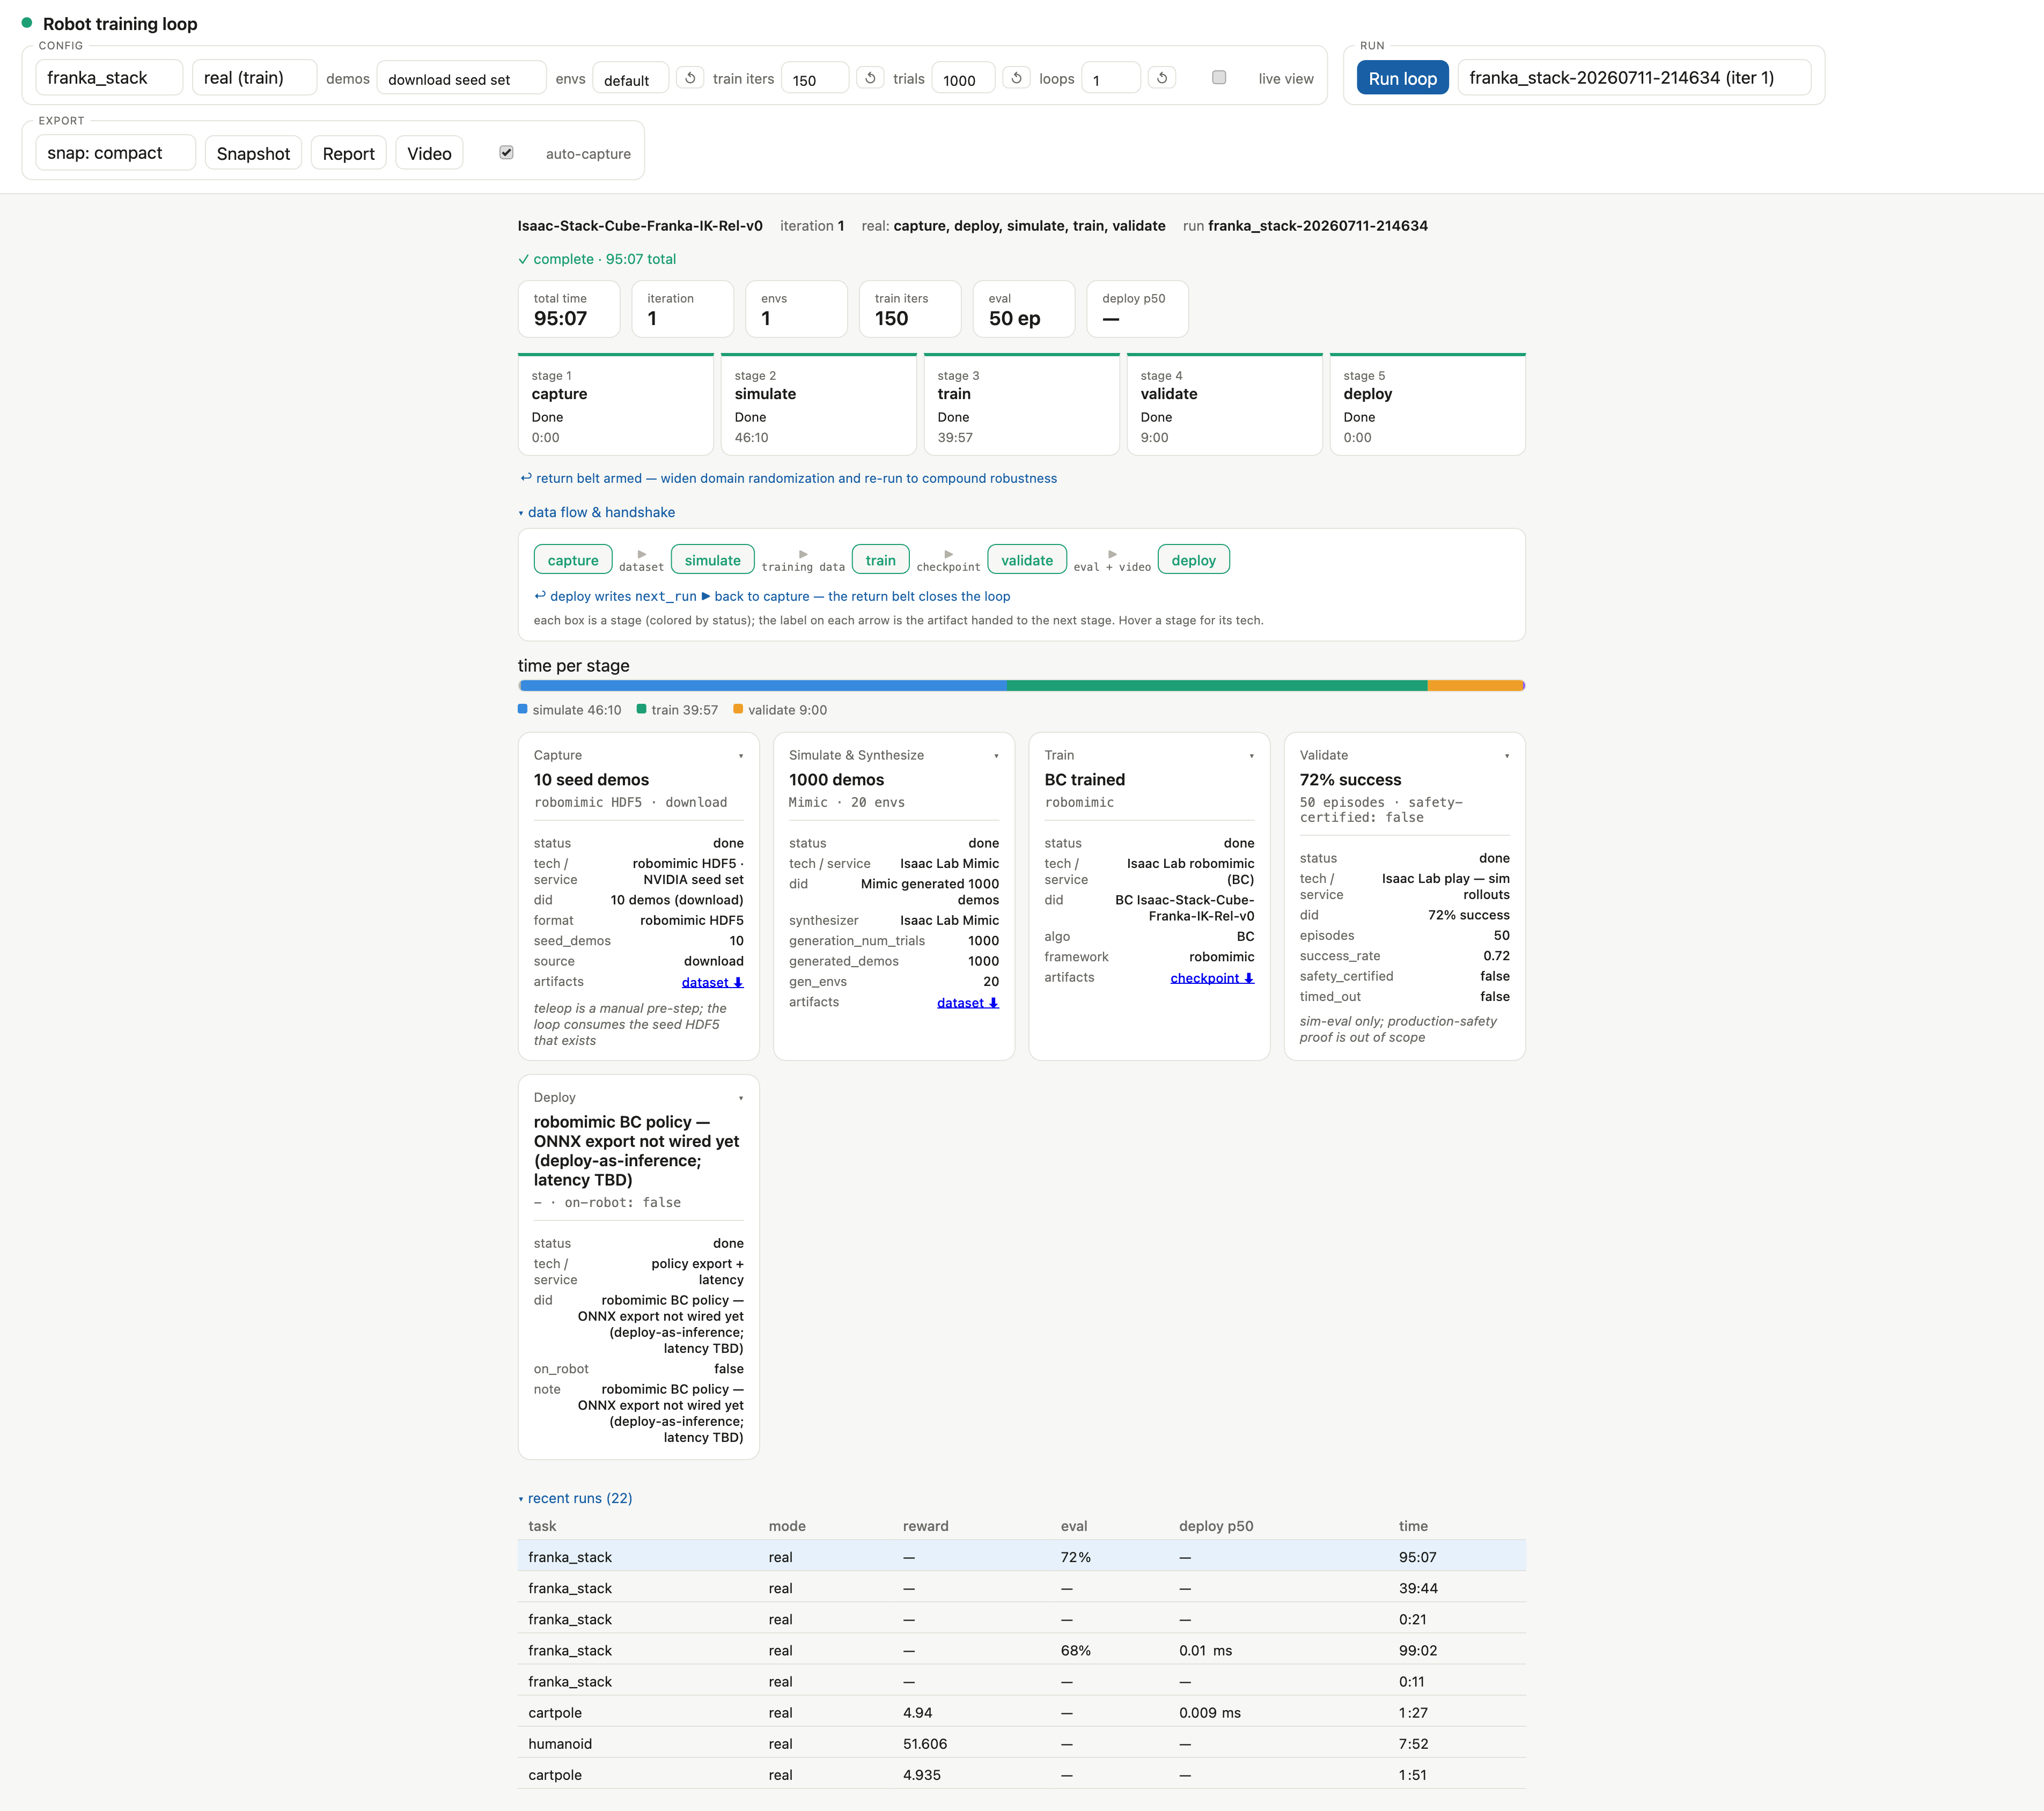Download the Train card checkpoint artifact
2044x1811 pixels.
click(x=1212, y=978)
